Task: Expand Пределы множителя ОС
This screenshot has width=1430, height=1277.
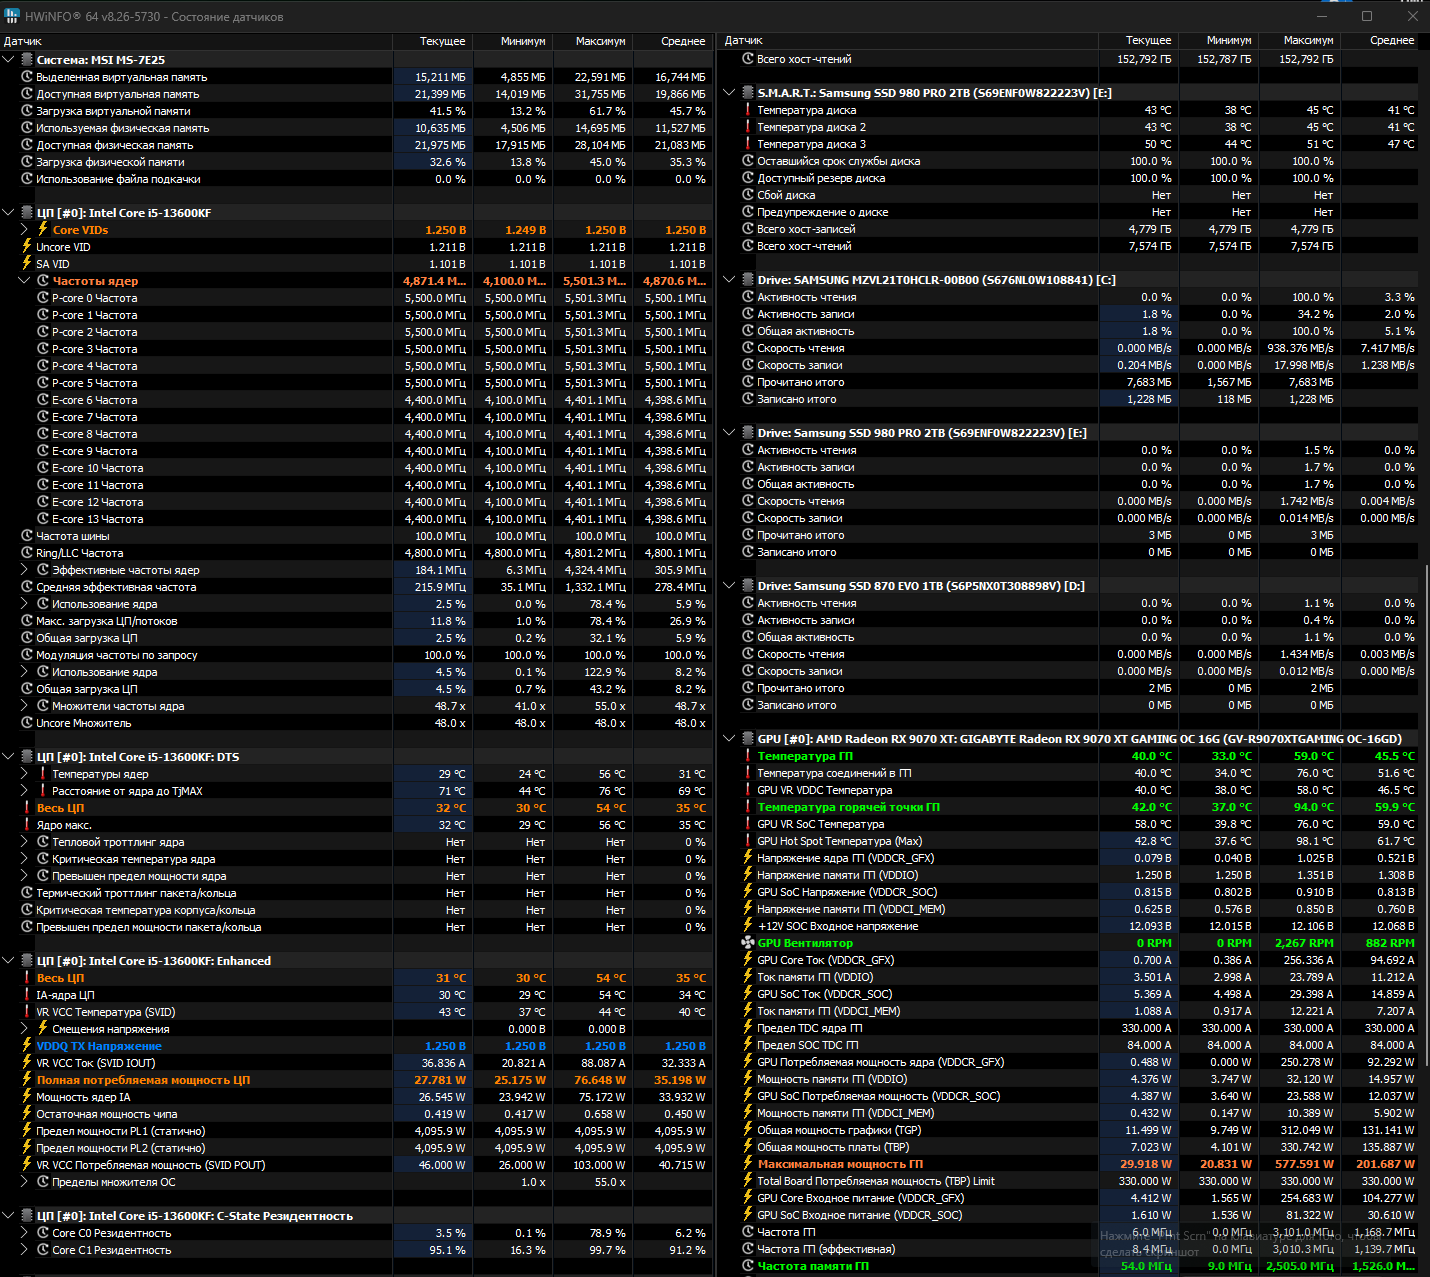Action: 25,1182
